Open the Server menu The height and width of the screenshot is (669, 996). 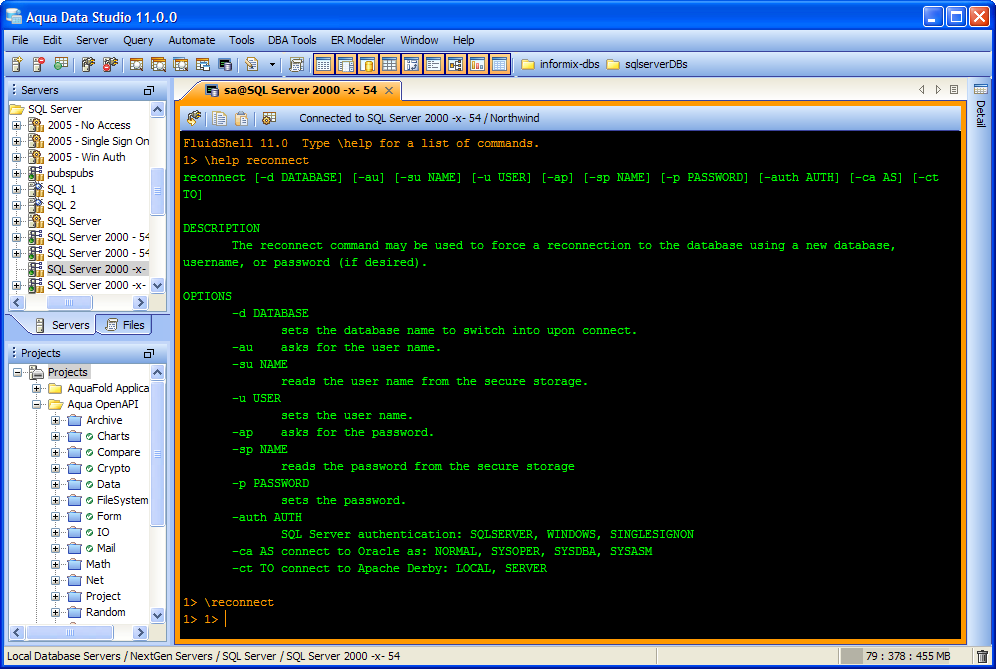point(92,40)
